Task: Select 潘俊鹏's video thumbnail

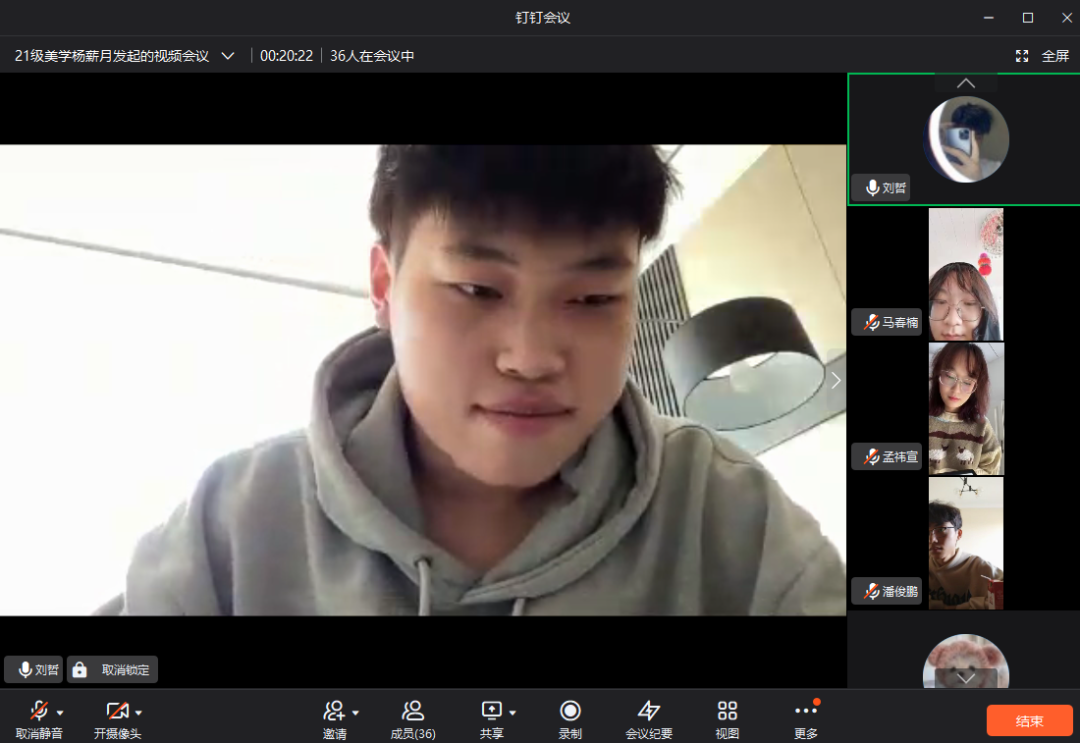Action: point(965,543)
